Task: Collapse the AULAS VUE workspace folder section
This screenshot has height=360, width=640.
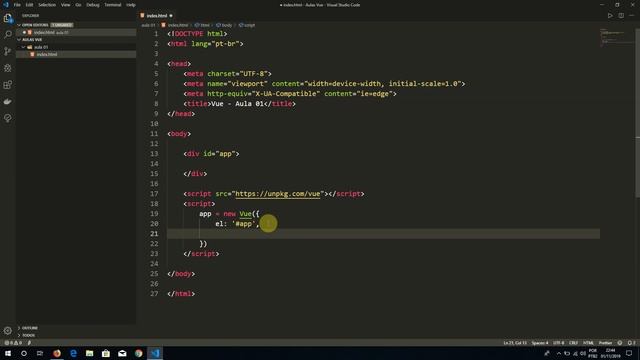Action: pyautogui.click(x=76, y=40)
